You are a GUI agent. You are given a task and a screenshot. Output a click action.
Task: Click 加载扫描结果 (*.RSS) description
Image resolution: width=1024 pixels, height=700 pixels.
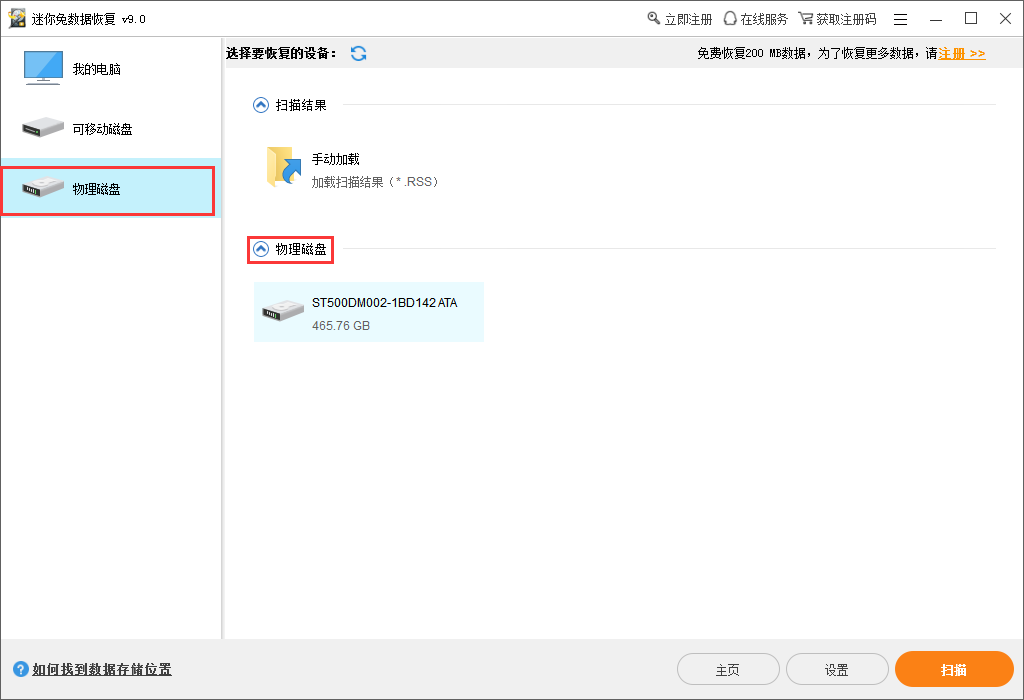[x=375, y=182]
